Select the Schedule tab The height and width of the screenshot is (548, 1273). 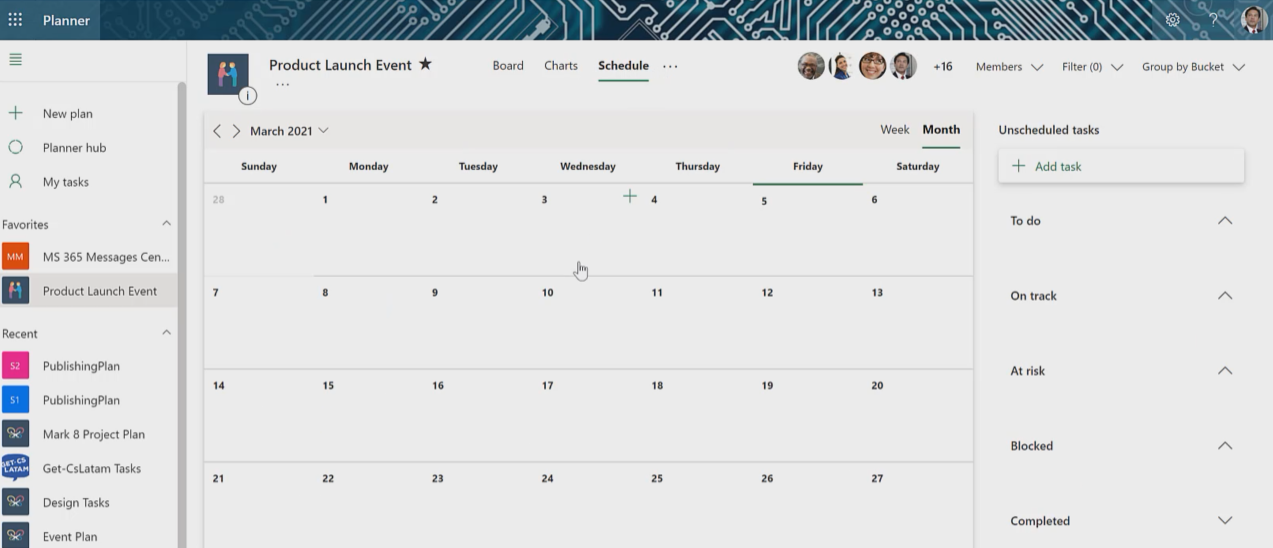[623, 66]
